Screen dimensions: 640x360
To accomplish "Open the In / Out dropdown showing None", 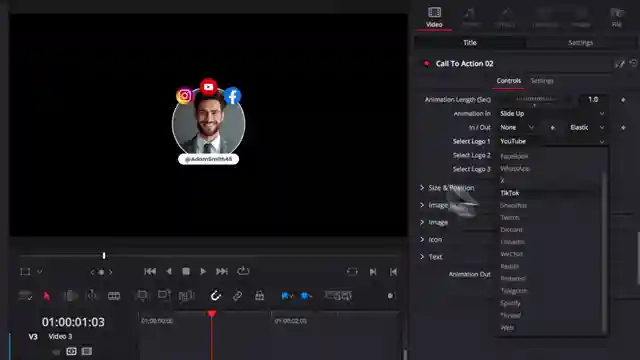I will point(517,127).
